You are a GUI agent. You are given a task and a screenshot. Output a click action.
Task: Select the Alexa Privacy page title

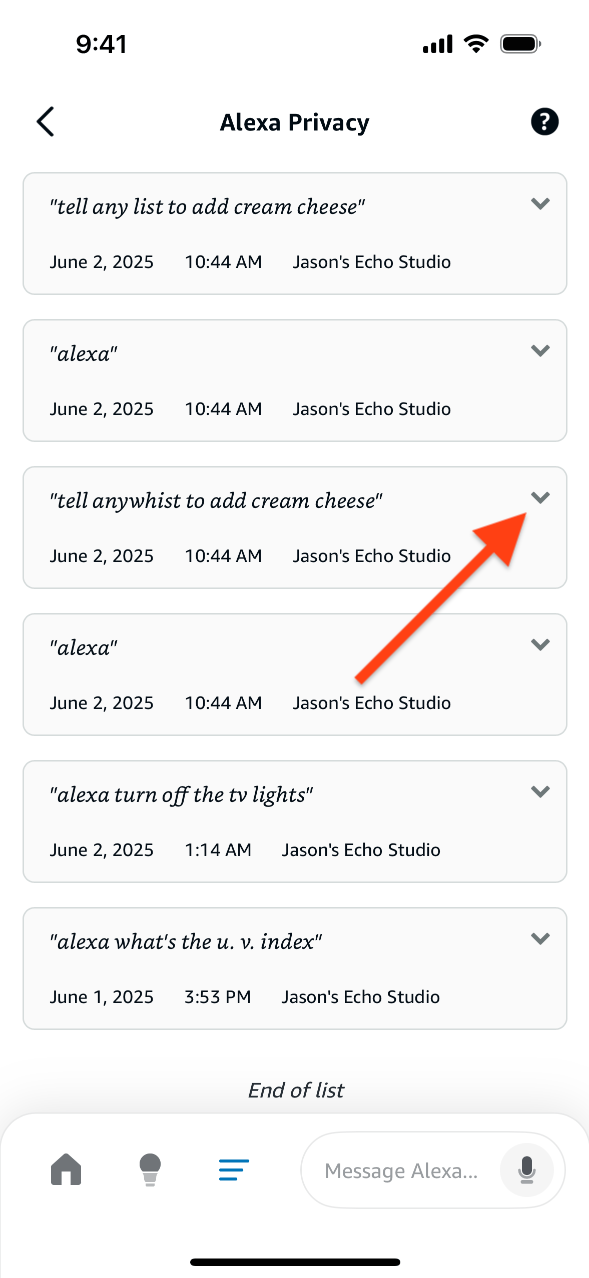tap(295, 123)
